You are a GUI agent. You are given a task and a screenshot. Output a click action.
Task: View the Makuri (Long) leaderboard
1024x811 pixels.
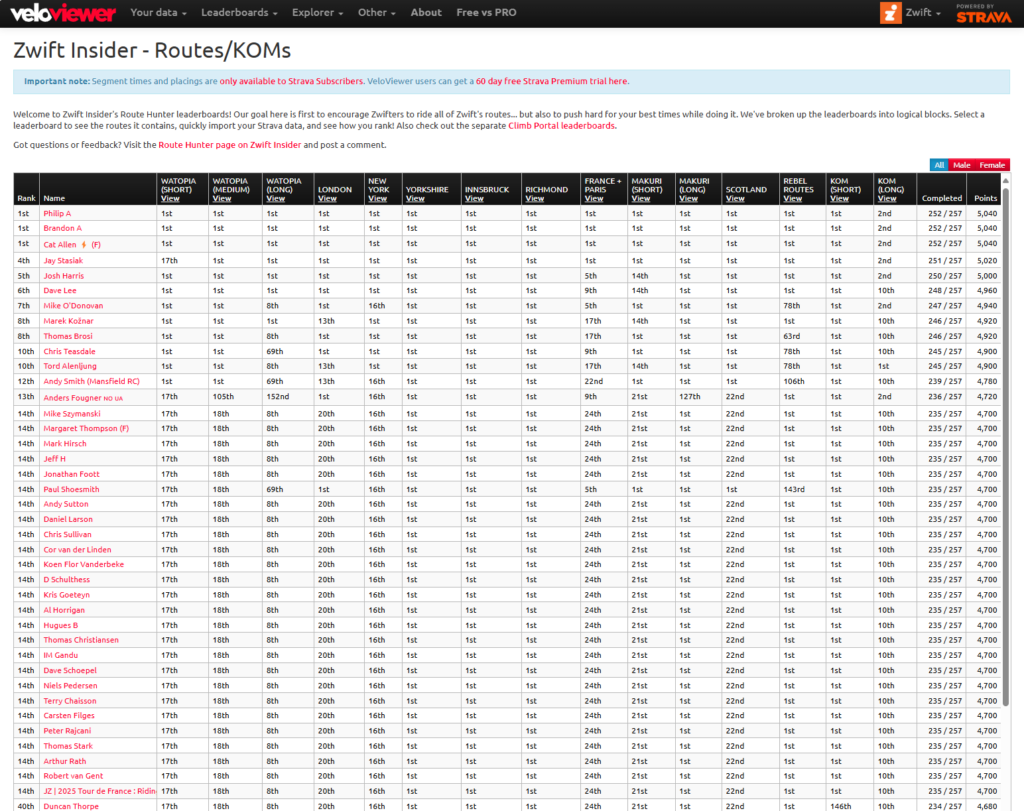(x=688, y=199)
